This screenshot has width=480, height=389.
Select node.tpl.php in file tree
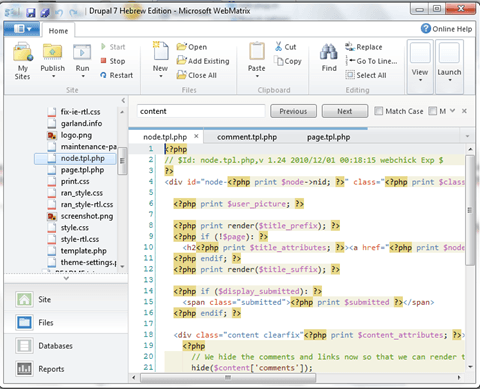coord(75,158)
